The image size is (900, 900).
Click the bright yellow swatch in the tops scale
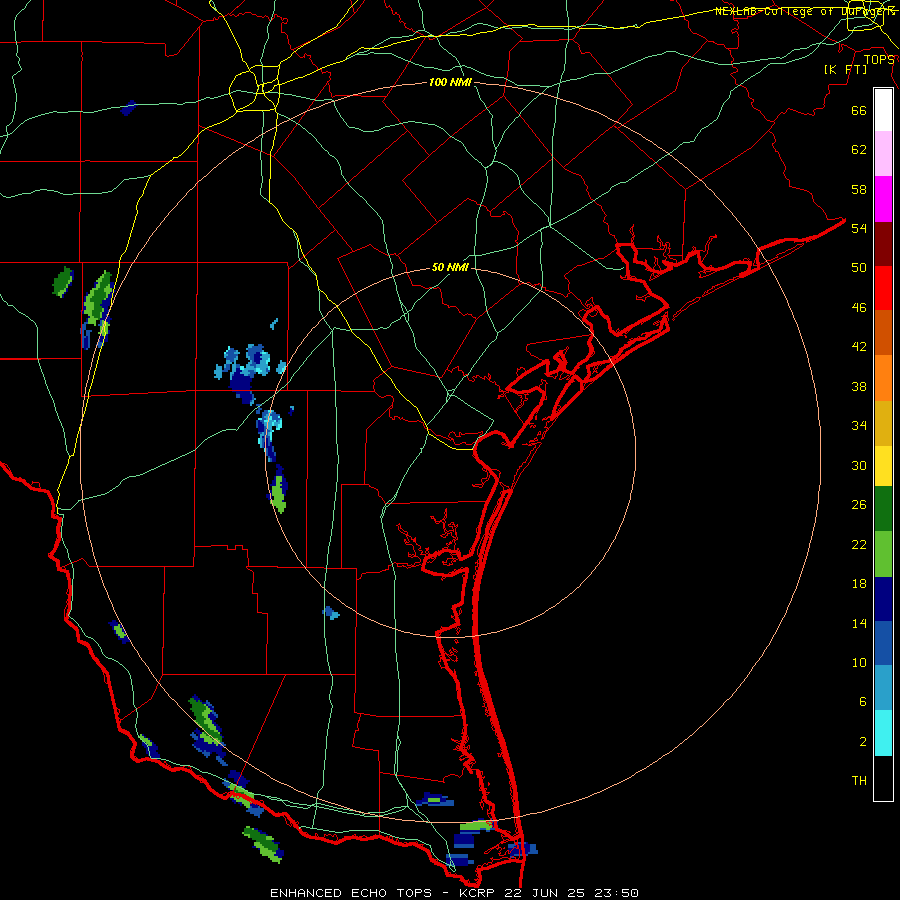pyautogui.click(x=883, y=466)
